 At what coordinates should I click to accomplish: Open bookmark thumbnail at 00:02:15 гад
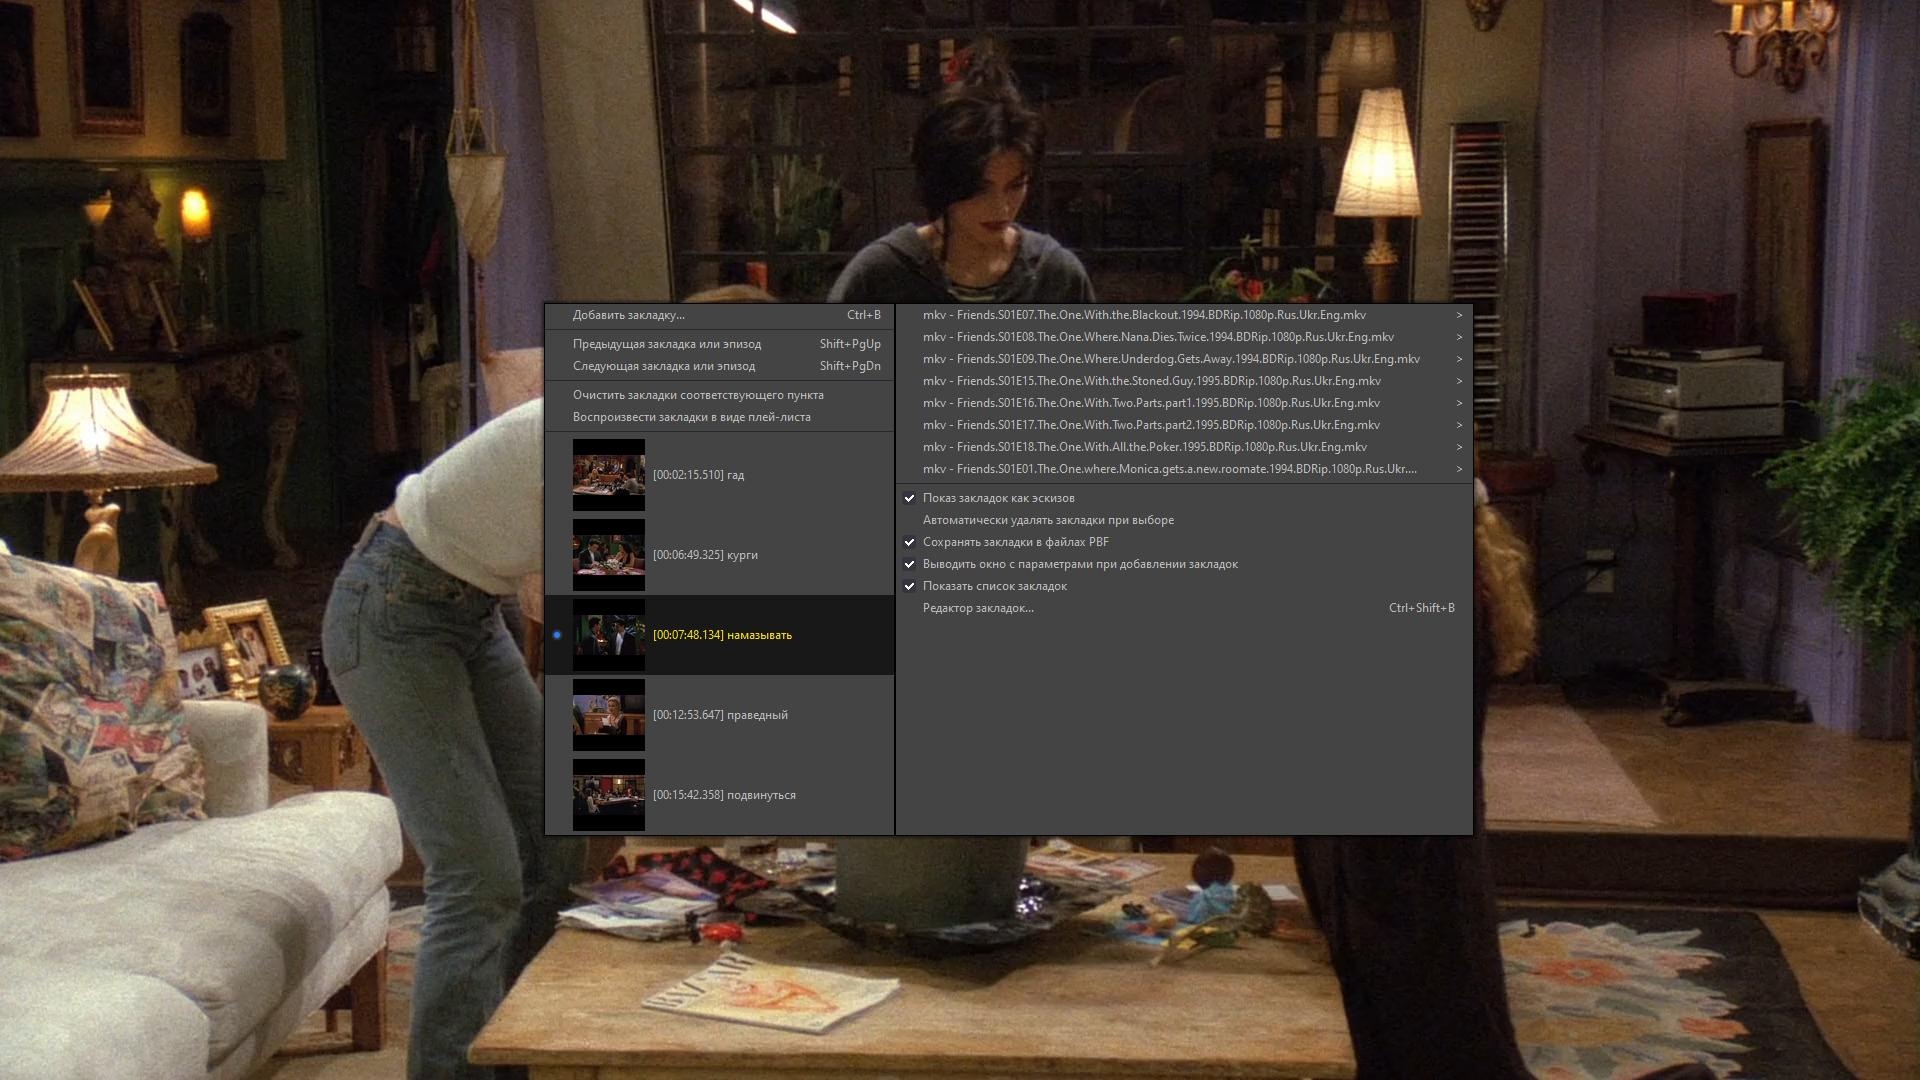coord(608,475)
